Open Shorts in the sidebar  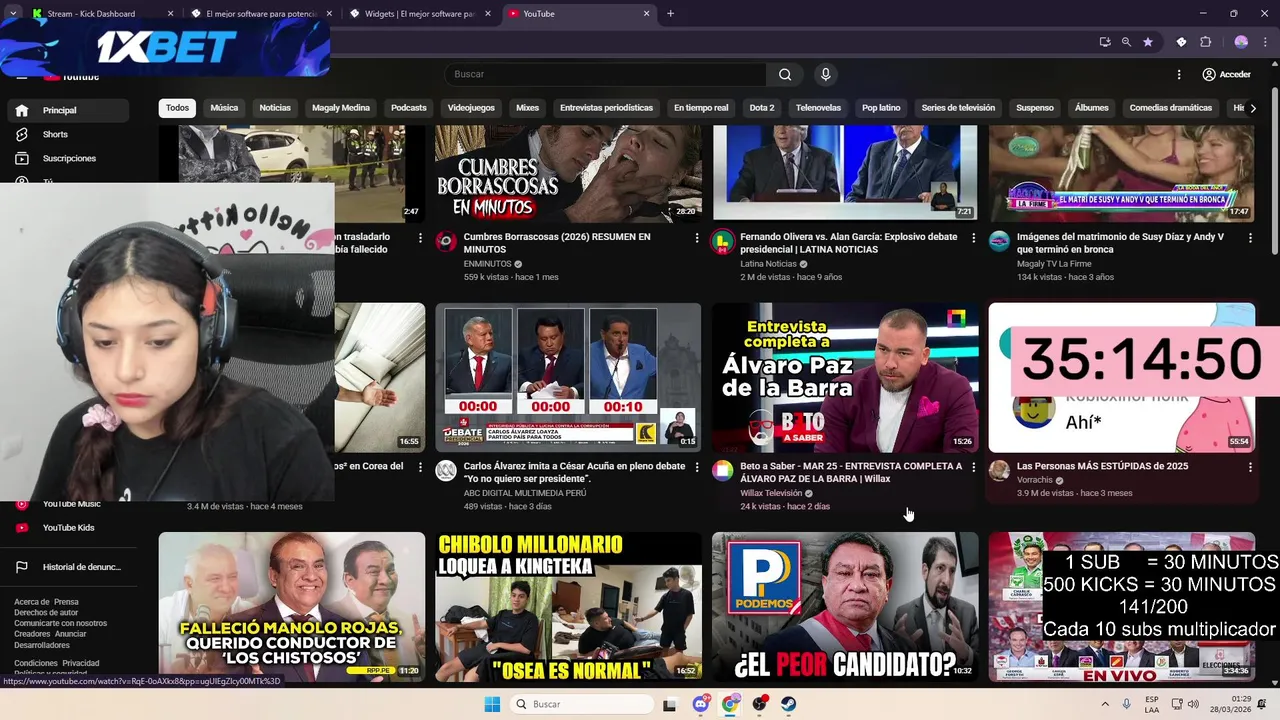[x=68, y=134]
